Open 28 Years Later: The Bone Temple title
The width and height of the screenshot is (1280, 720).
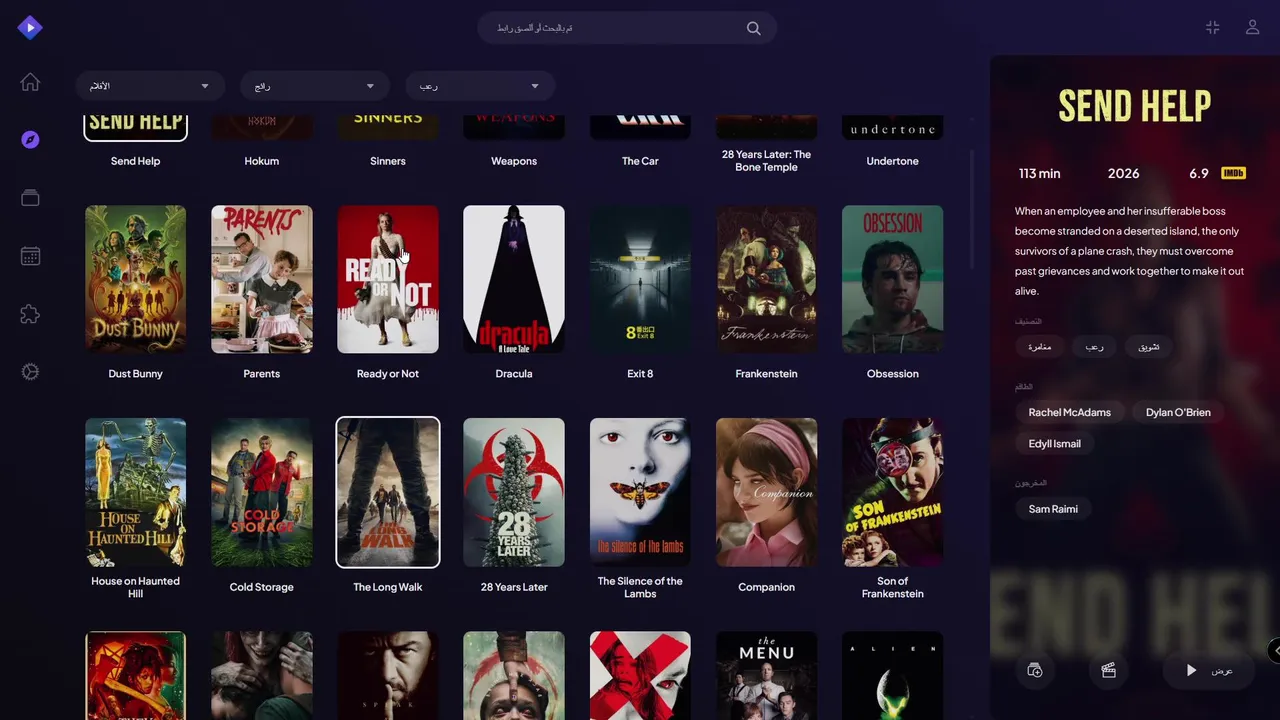(x=766, y=161)
